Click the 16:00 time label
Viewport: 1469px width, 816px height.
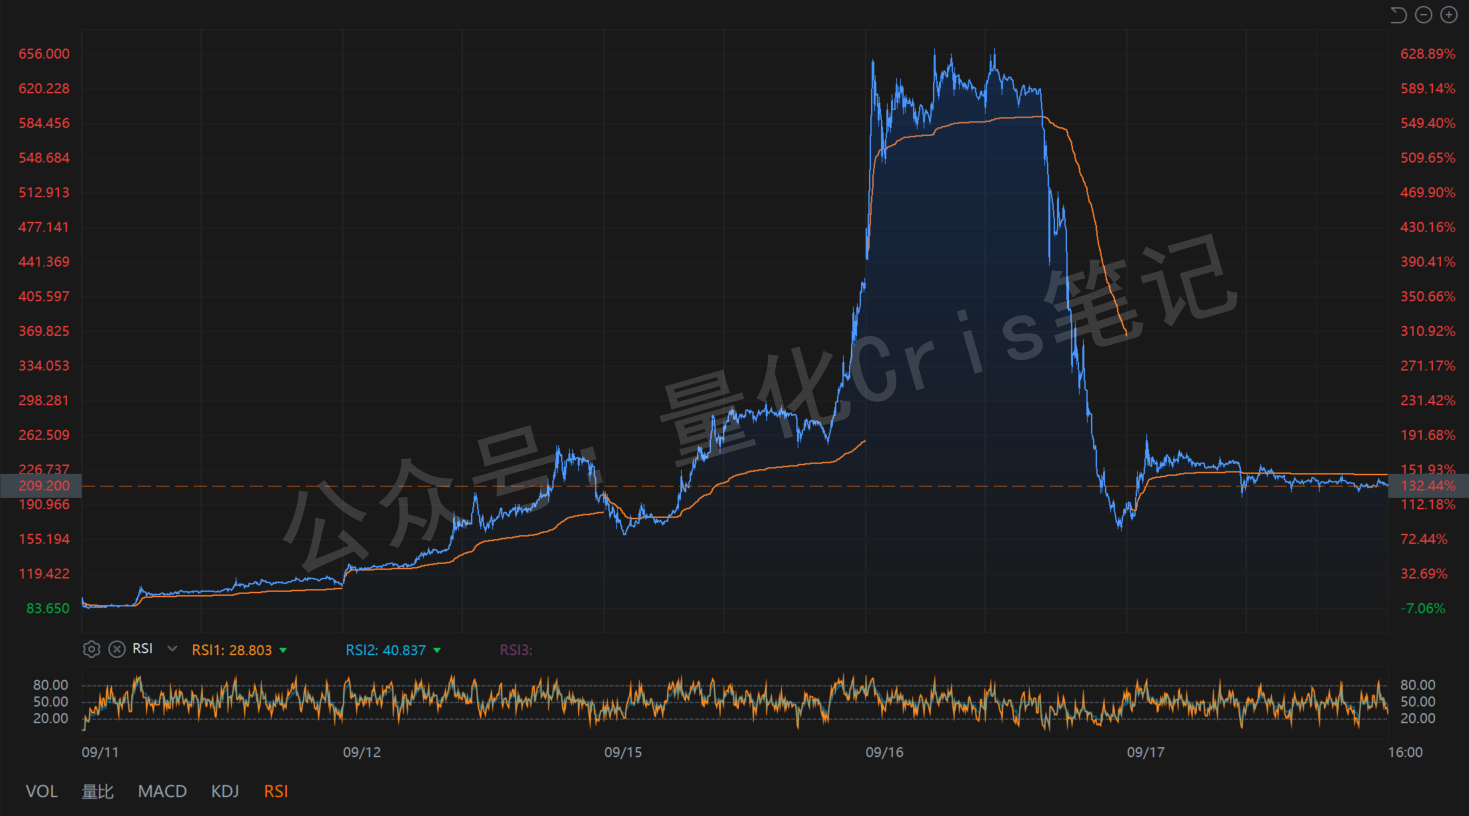(1405, 752)
